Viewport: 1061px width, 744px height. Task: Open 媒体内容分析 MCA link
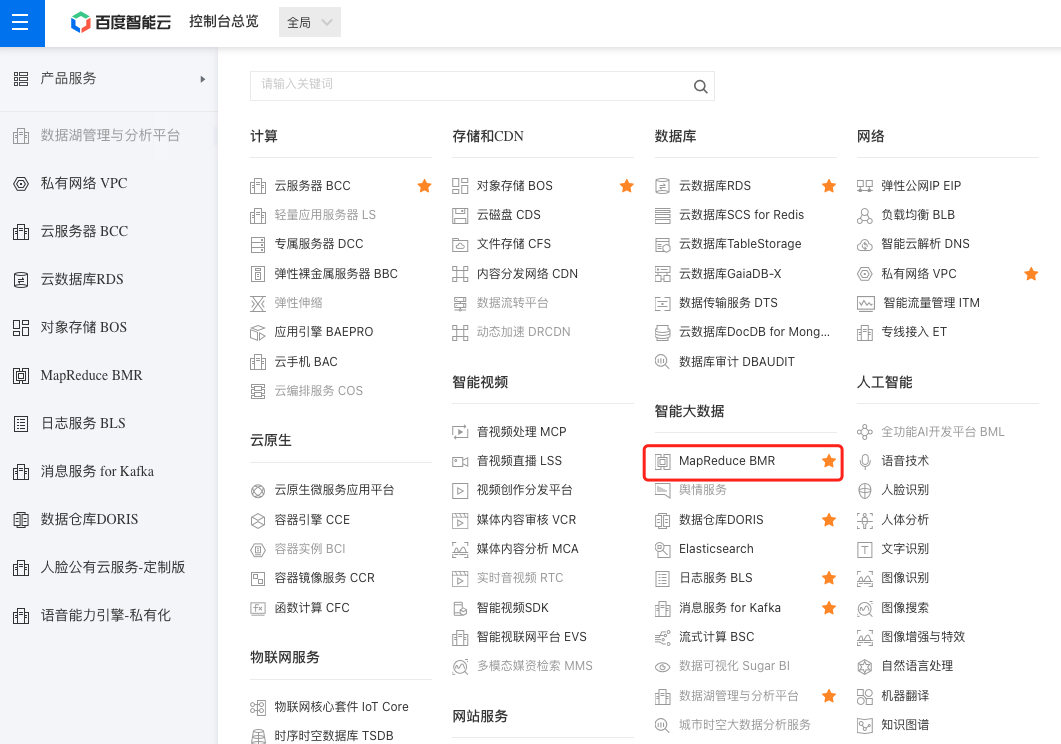pyautogui.click(x=528, y=549)
